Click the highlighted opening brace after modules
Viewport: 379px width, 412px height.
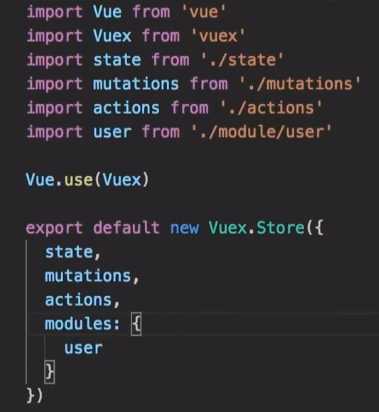136,324
